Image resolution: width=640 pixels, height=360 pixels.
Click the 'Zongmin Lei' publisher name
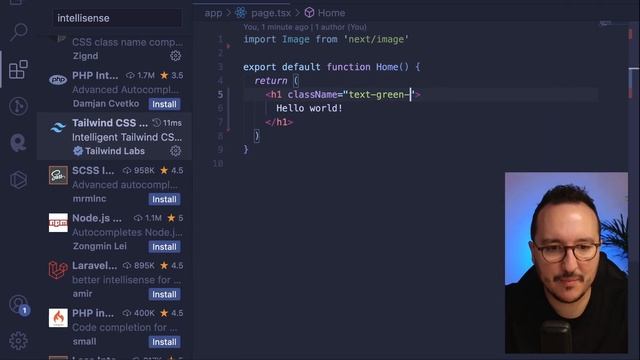[100, 246]
